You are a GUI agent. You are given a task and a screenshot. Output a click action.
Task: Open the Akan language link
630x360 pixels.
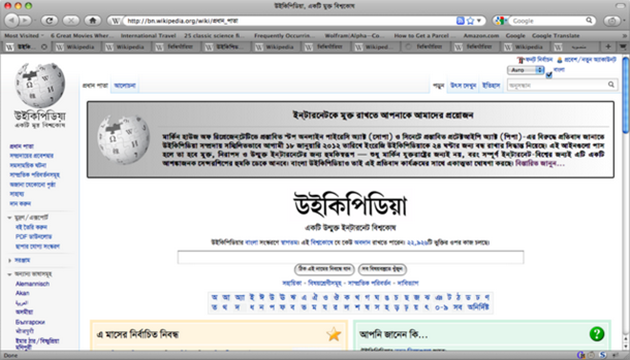coord(22,293)
